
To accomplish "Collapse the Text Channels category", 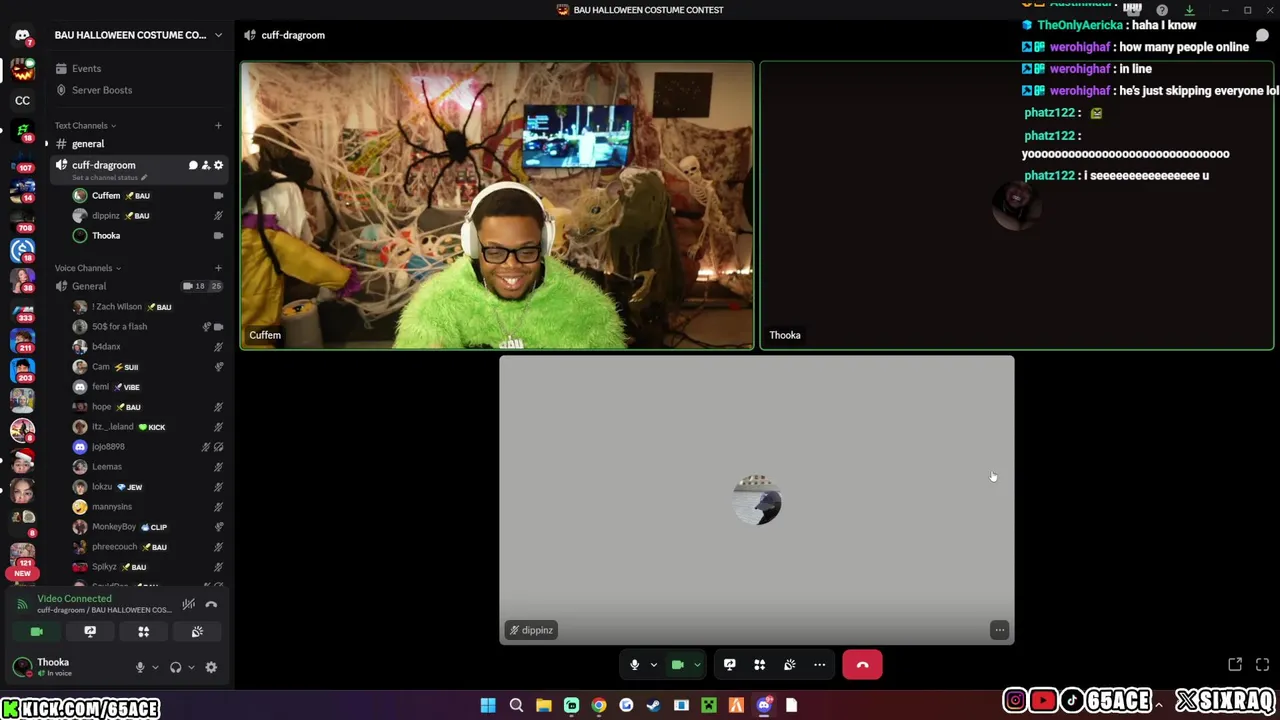I will click(85, 126).
